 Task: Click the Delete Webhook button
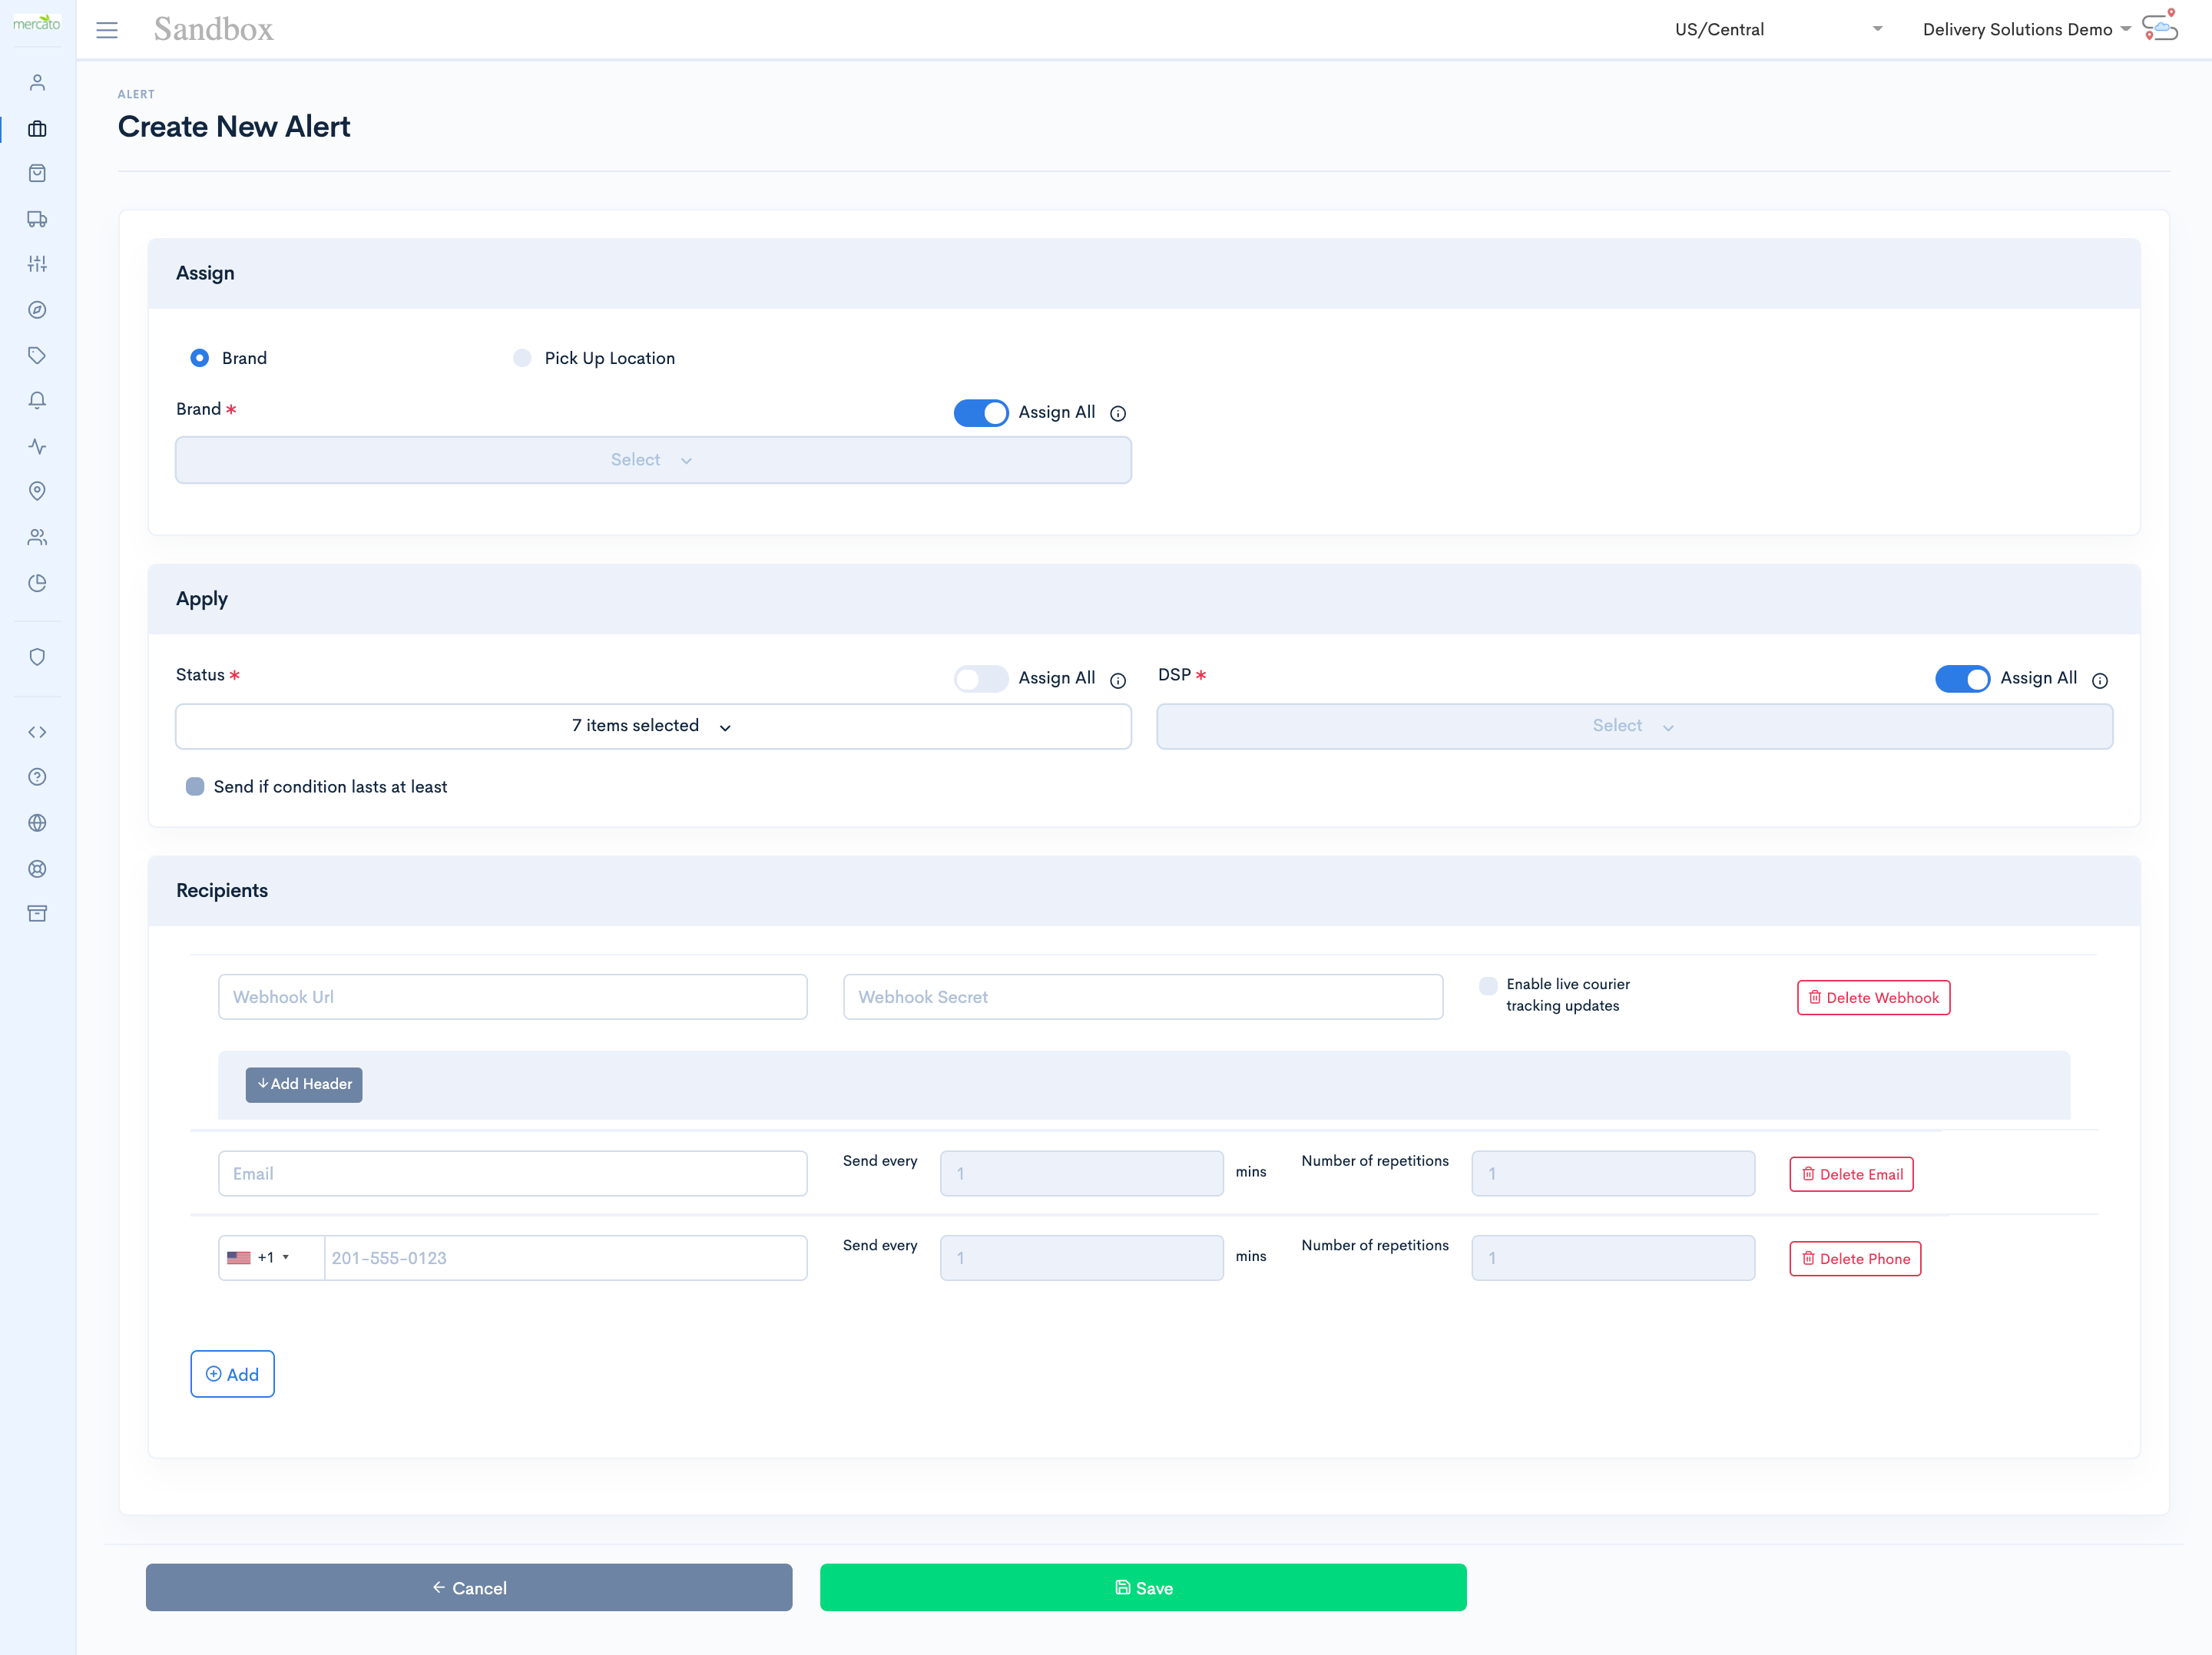point(1873,998)
